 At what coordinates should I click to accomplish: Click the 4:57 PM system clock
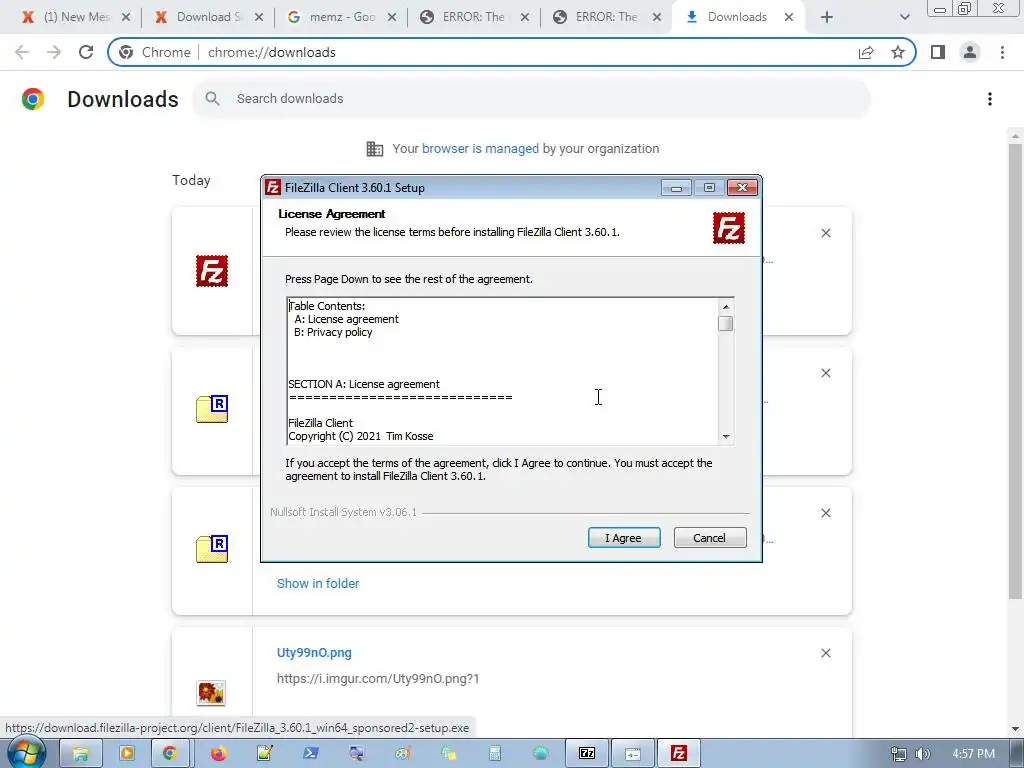(973, 754)
